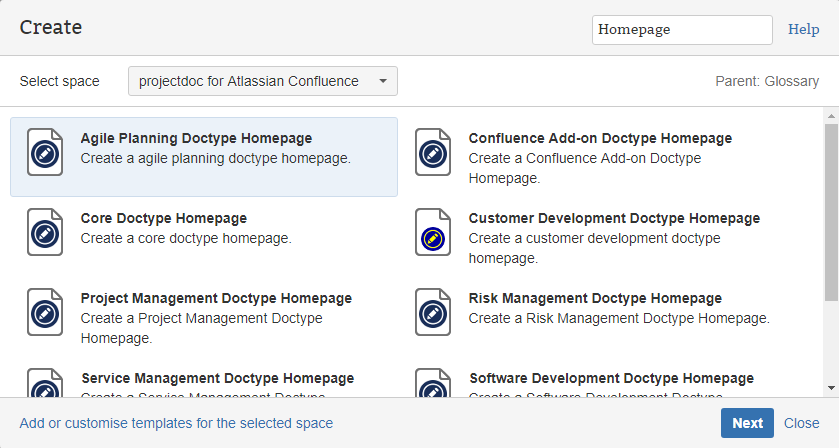Open the Select space dropdown
This screenshot has height=448, width=839.
coord(262,81)
